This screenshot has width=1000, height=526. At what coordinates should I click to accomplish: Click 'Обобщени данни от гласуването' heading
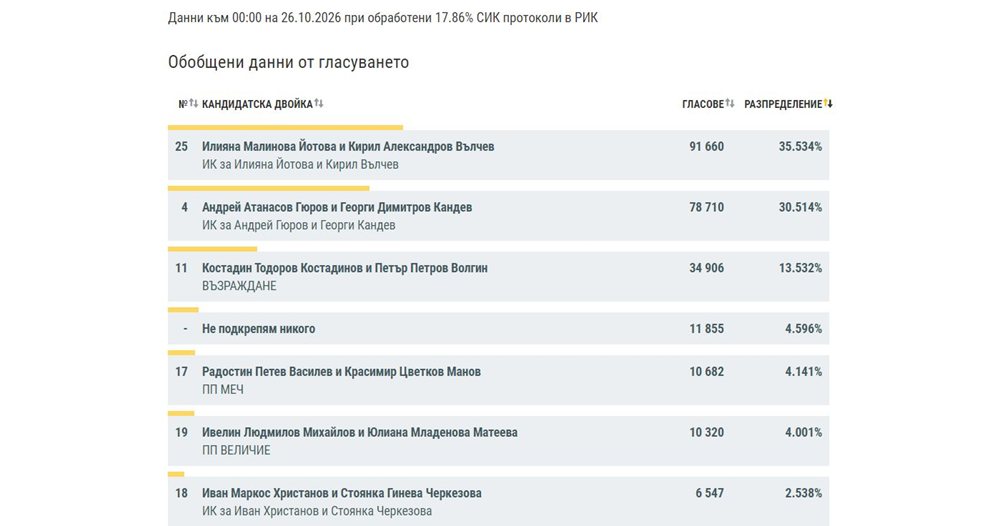[288, 62]
